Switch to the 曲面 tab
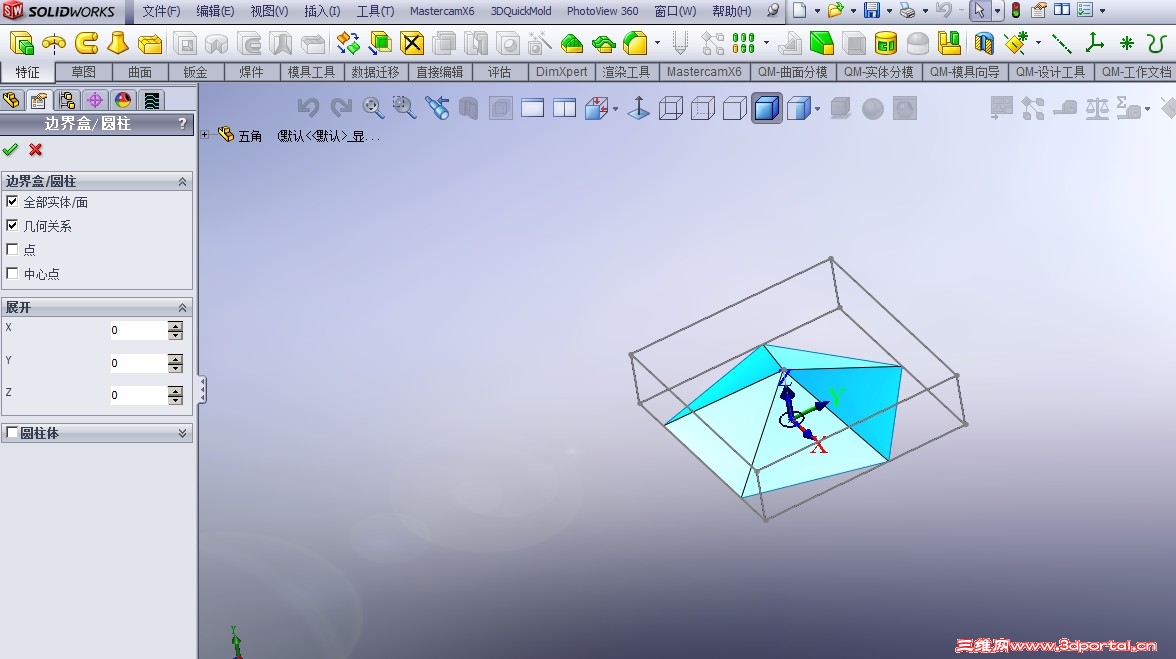 coord(140,72)
